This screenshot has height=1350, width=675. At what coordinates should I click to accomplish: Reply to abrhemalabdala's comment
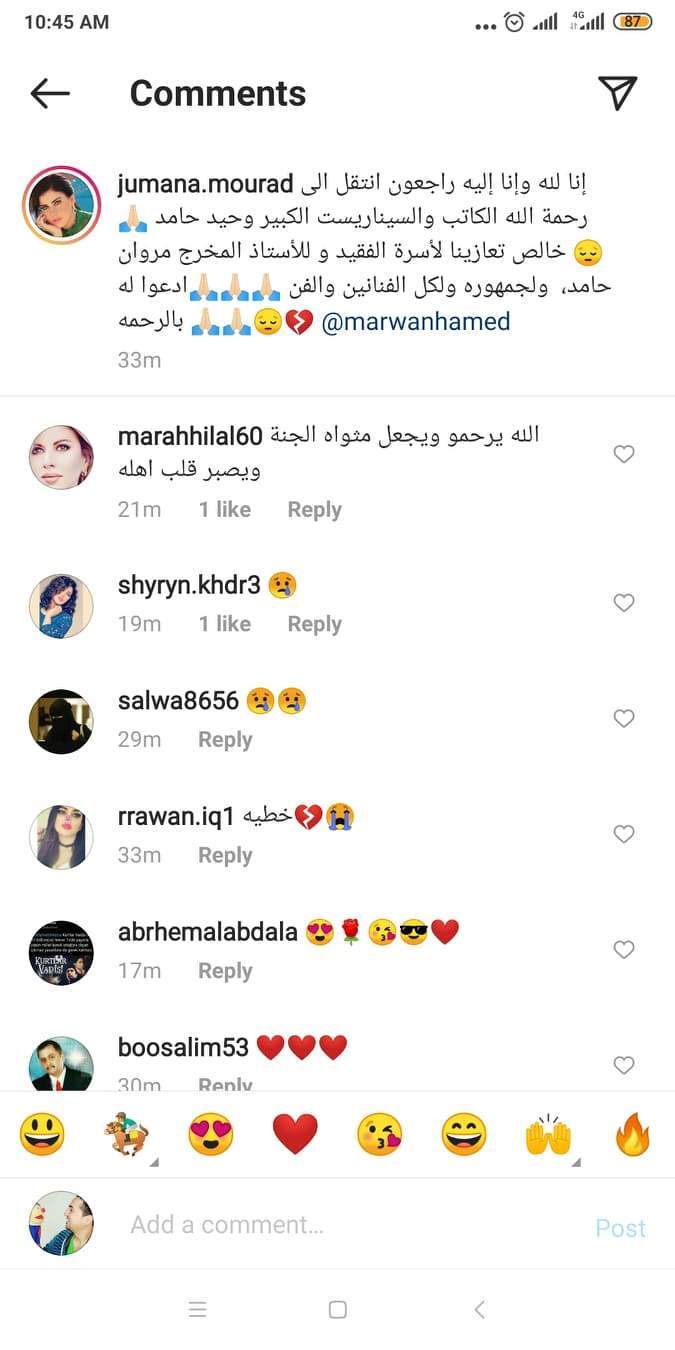click(x=225, y=971)
